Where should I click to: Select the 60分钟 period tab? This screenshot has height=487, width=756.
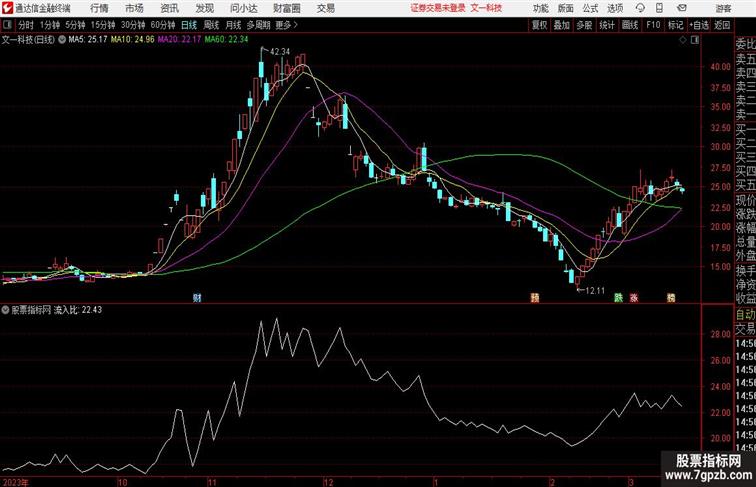click(x=162, y=25)
